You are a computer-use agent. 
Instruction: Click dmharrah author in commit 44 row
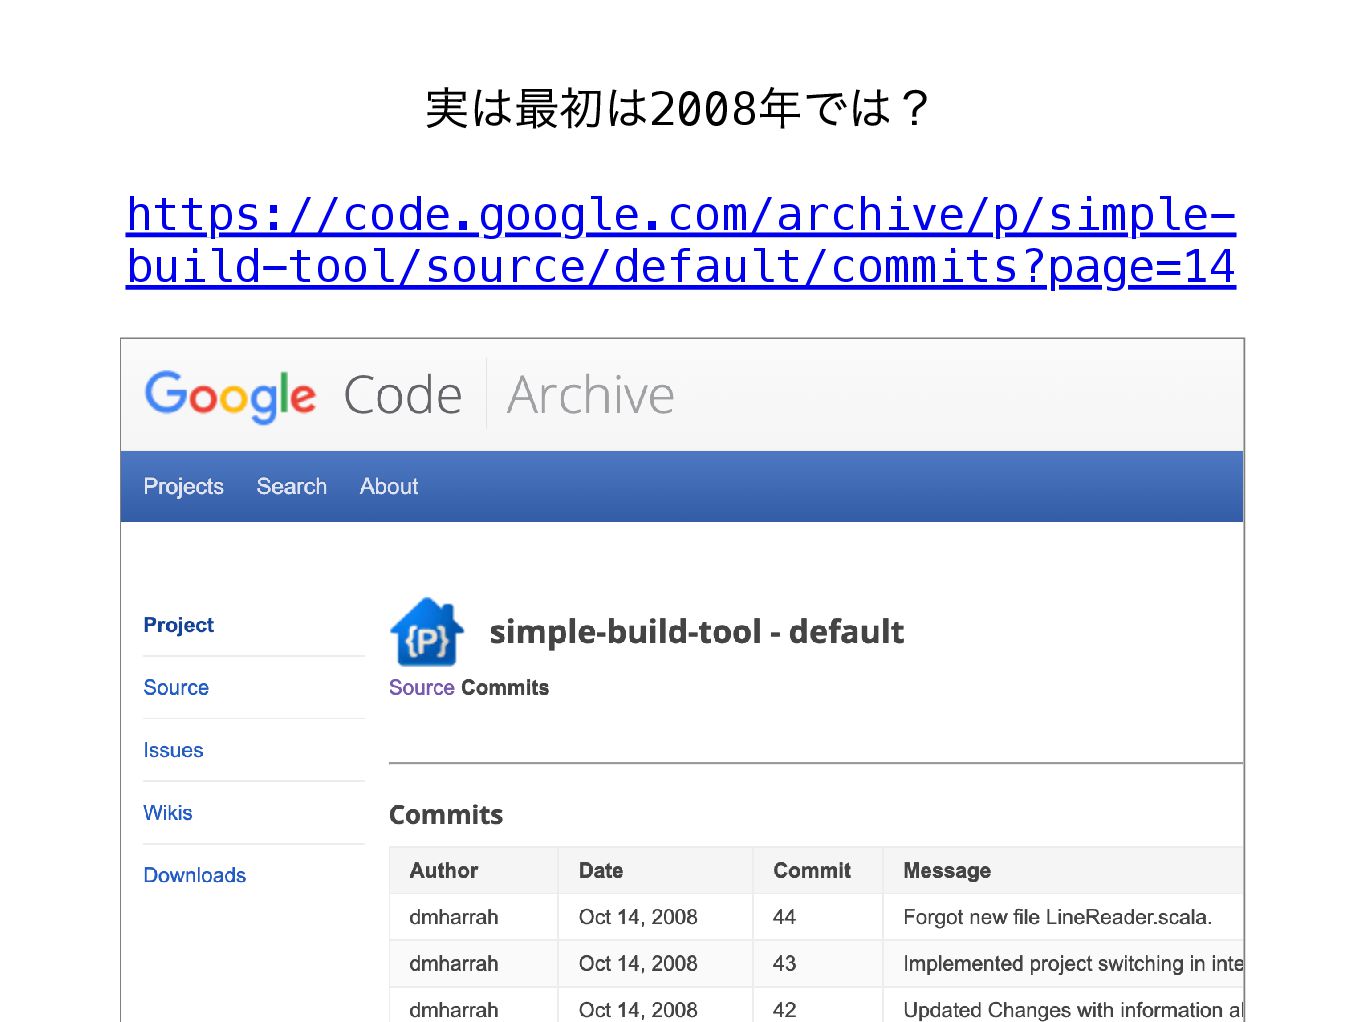point(454,917)
